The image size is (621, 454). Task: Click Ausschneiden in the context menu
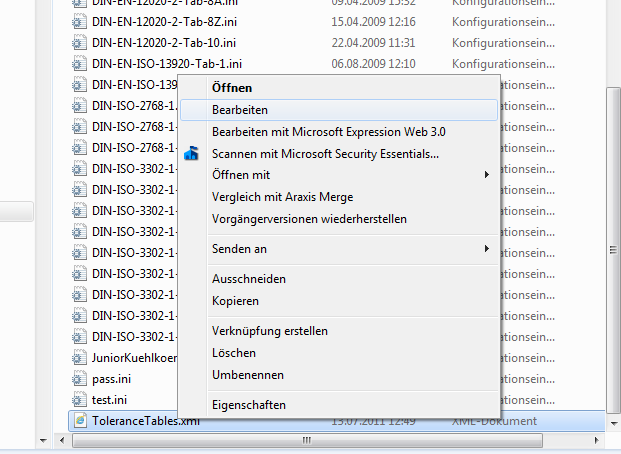(x=339, y=279)
